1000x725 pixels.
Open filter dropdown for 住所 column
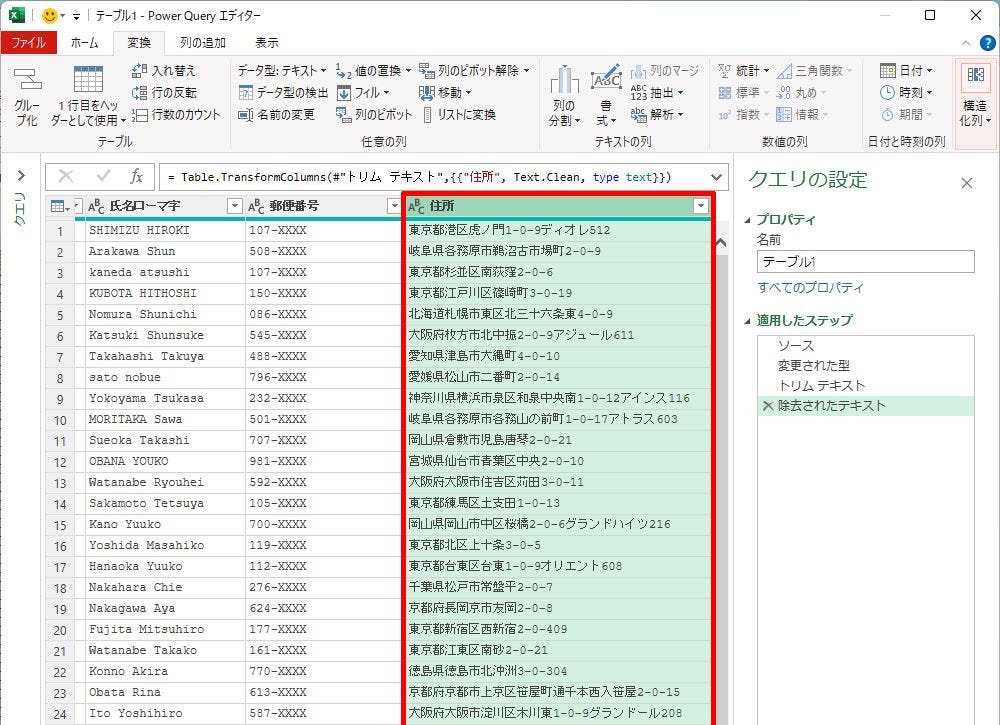[x=700, y=206]
